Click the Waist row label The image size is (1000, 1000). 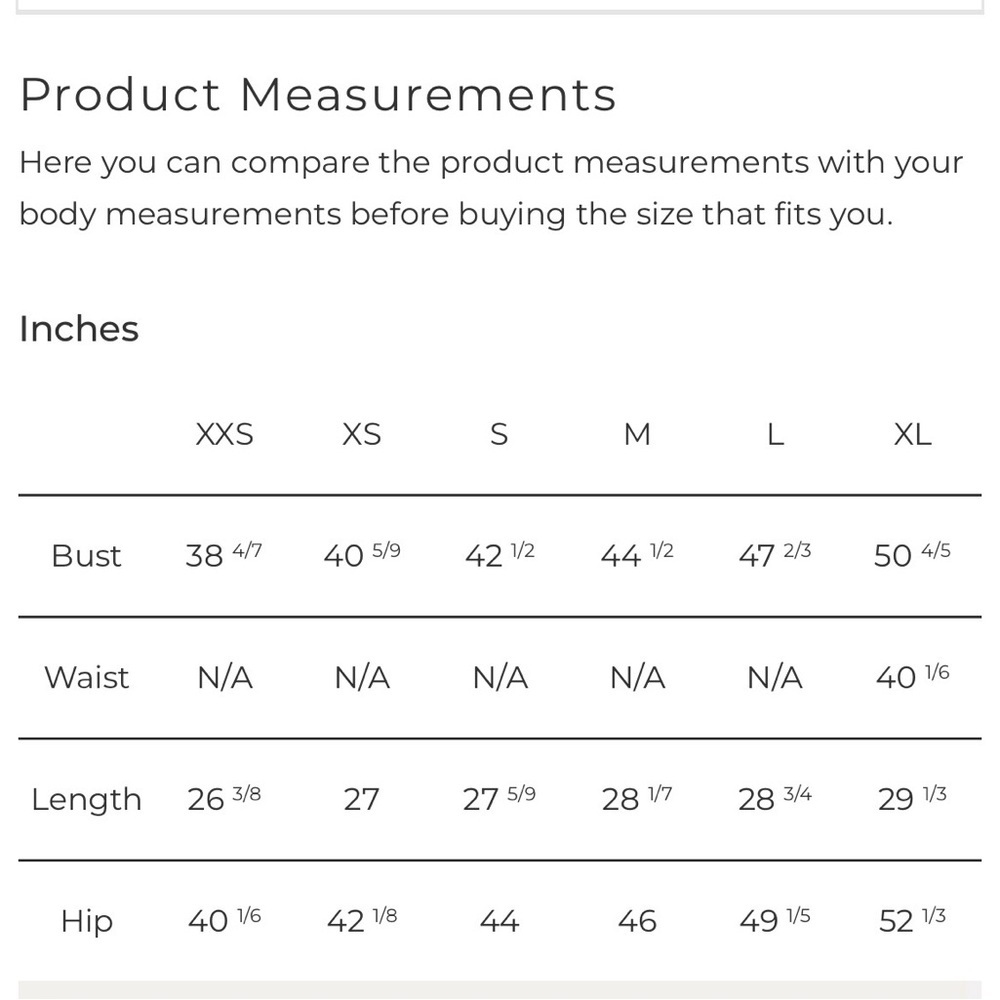(x=87, y=678)
